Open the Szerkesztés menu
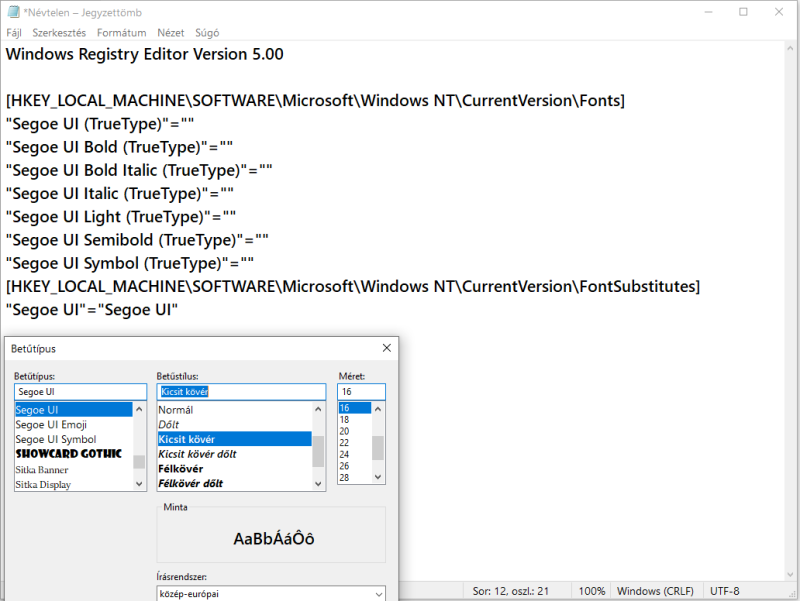Viewport: 800px width, 601px height. [59, 33]
